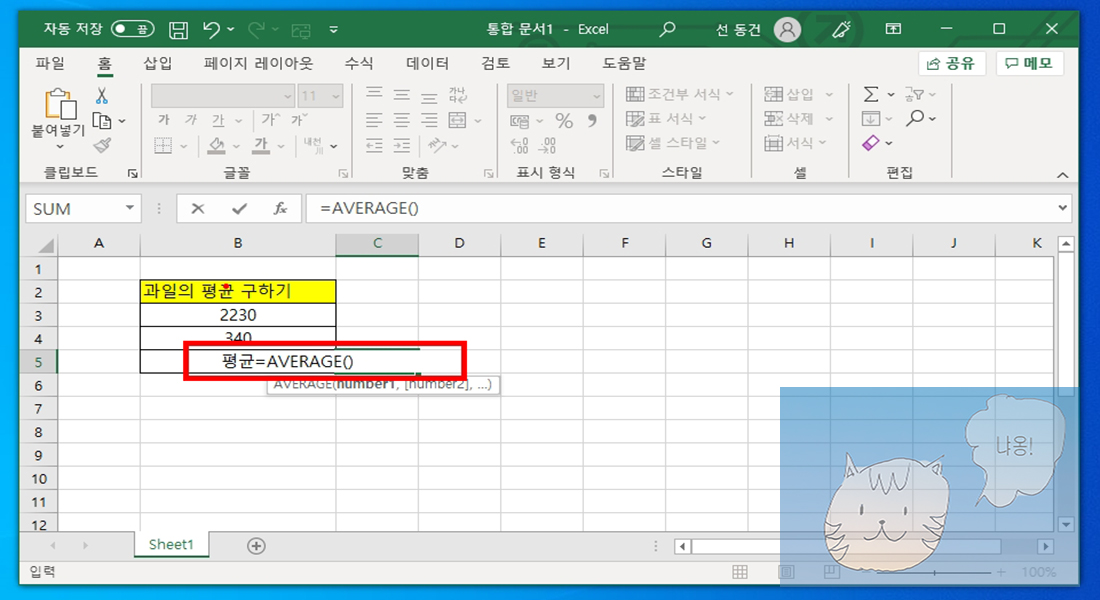The width and height of the screenshot is (1100, 600).
Task: Click the user account avatar
Action: click(787, 29)
